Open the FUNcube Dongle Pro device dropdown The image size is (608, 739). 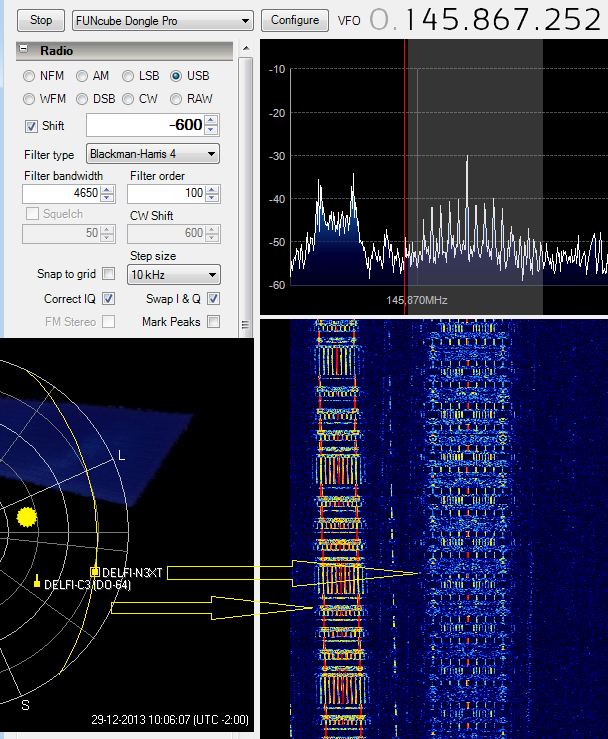[x=163, y=20]
